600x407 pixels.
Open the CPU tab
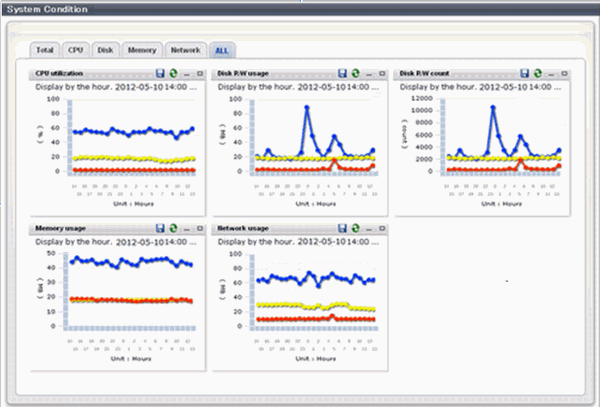(75, 49)
